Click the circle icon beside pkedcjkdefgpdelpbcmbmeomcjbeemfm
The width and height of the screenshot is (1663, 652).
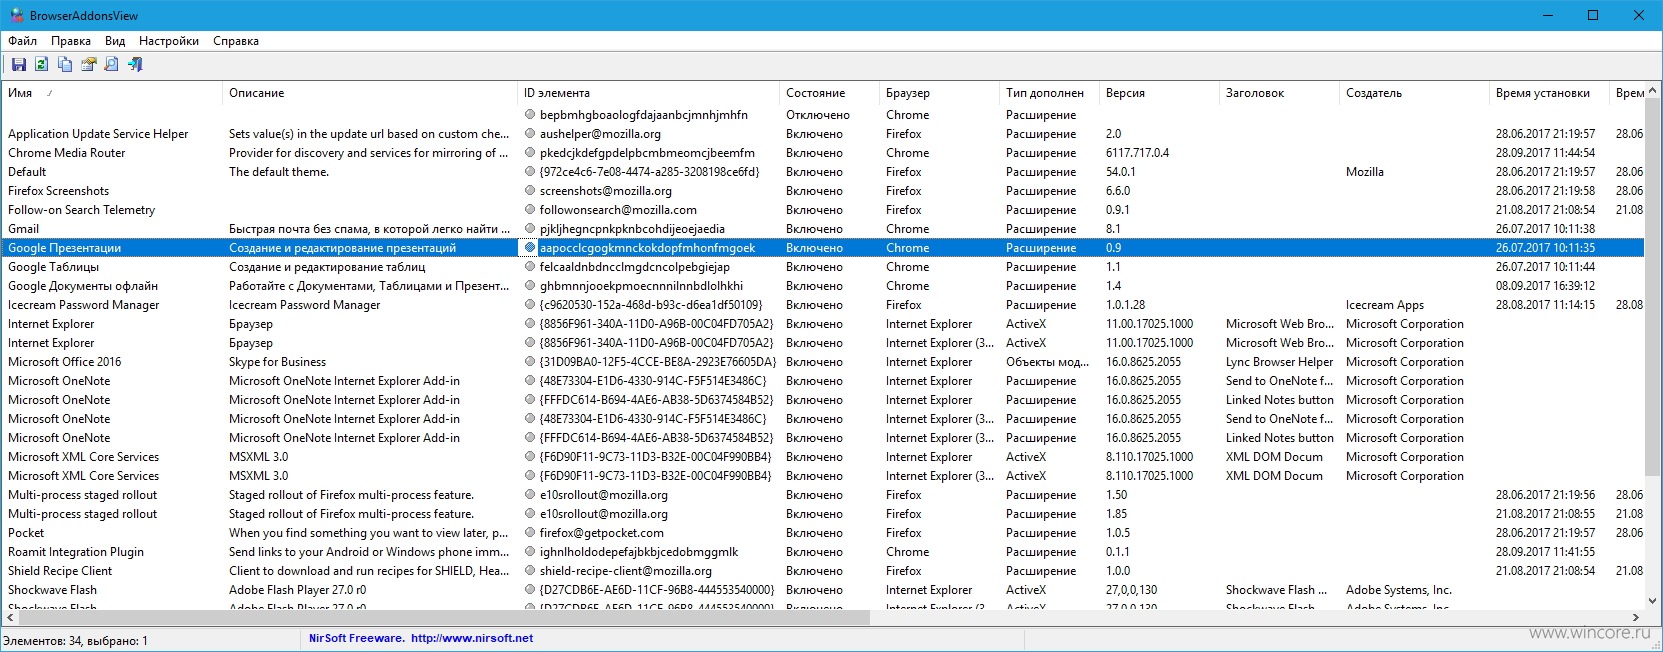click(x=530, y=153)
